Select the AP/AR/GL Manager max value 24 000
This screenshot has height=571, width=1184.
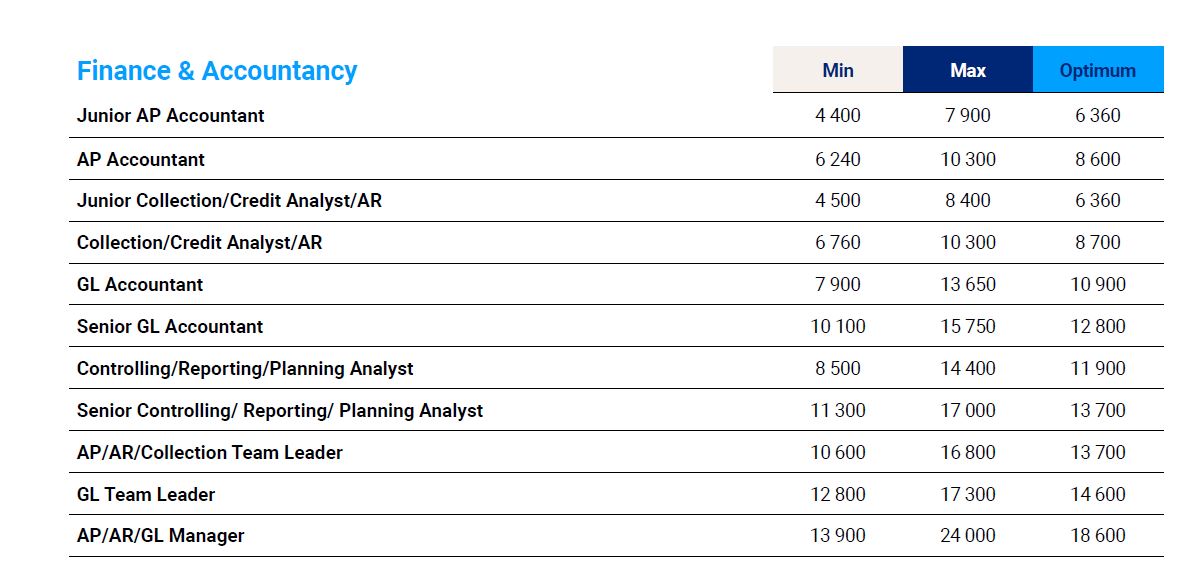tap(968, 535)
